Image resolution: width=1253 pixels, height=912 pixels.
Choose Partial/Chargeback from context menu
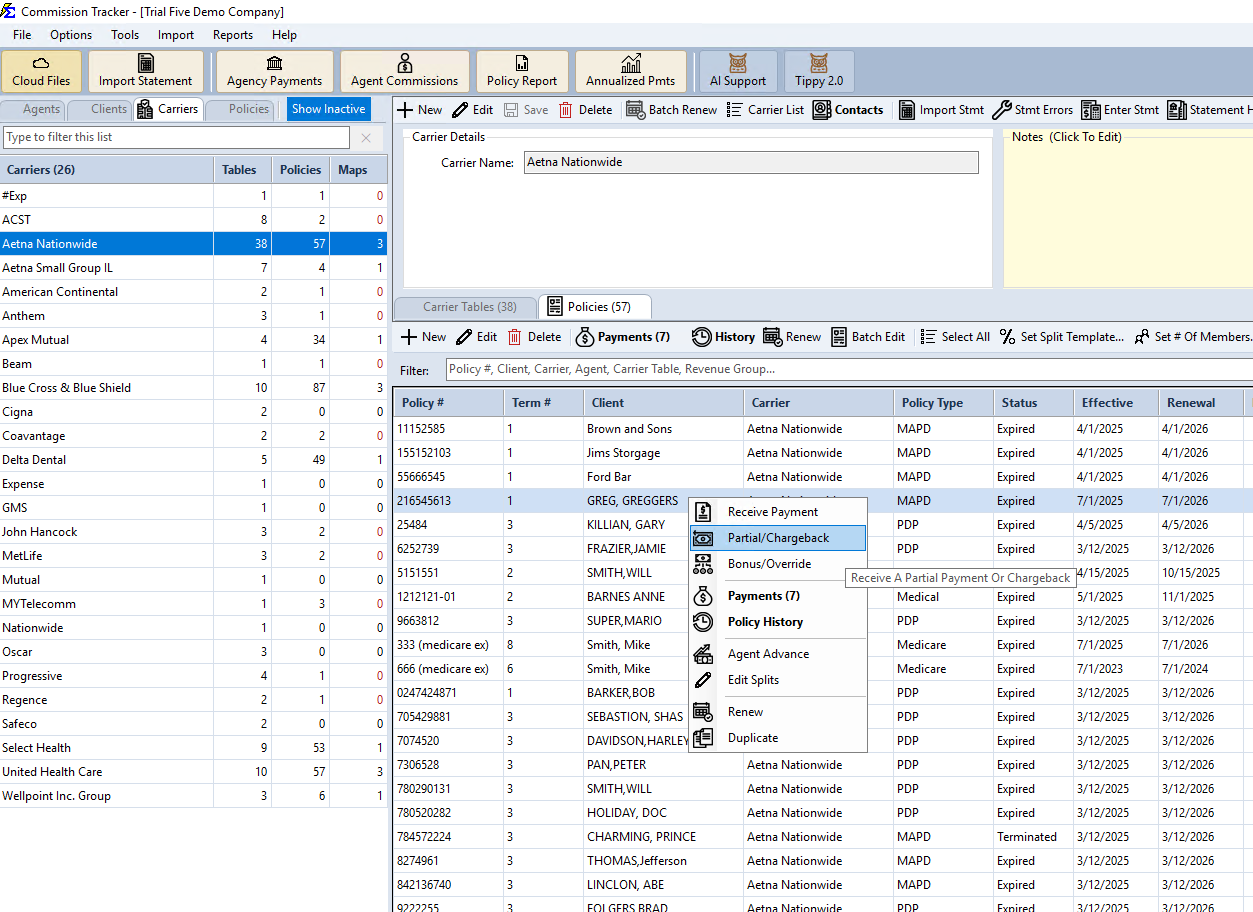point(777,538)
